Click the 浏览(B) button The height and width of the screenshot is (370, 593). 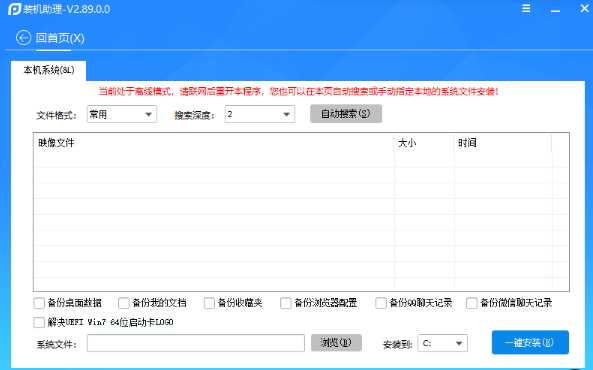pyautogui.click(x=336, y=342)
